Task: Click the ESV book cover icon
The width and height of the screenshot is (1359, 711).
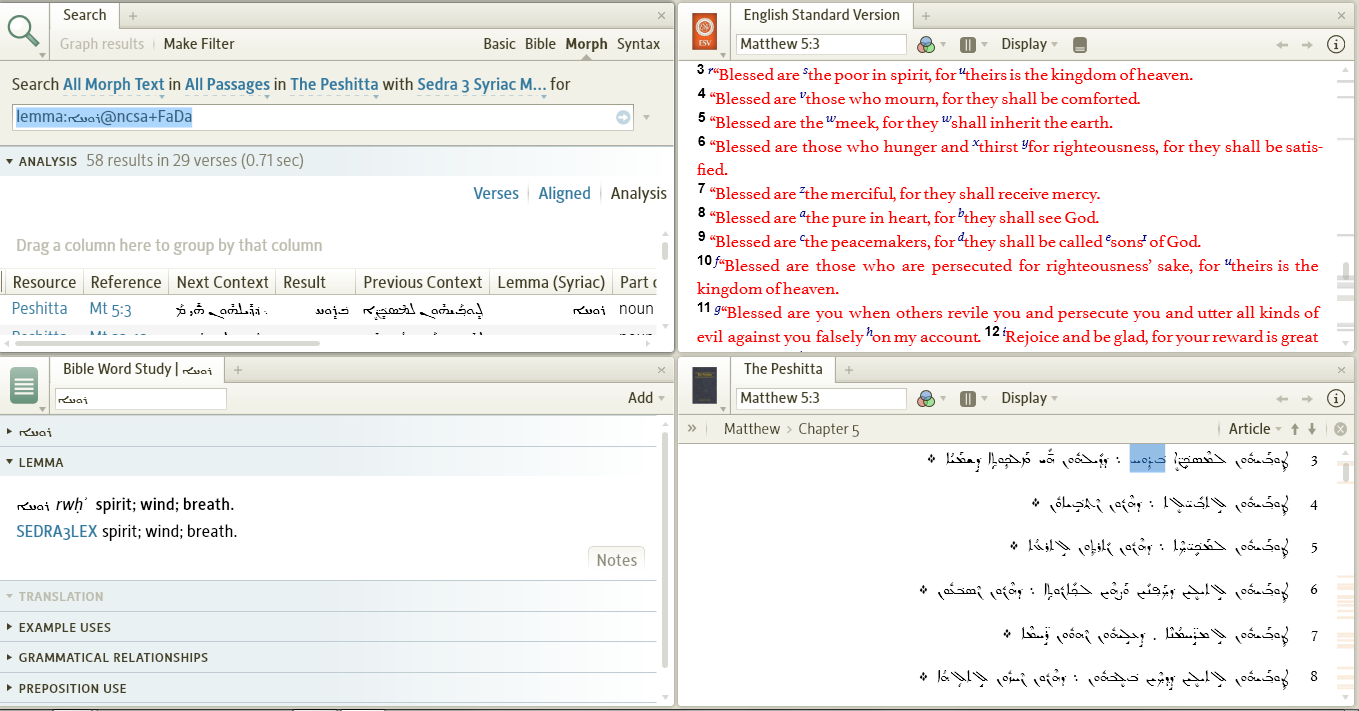Action: coord(705,29)
